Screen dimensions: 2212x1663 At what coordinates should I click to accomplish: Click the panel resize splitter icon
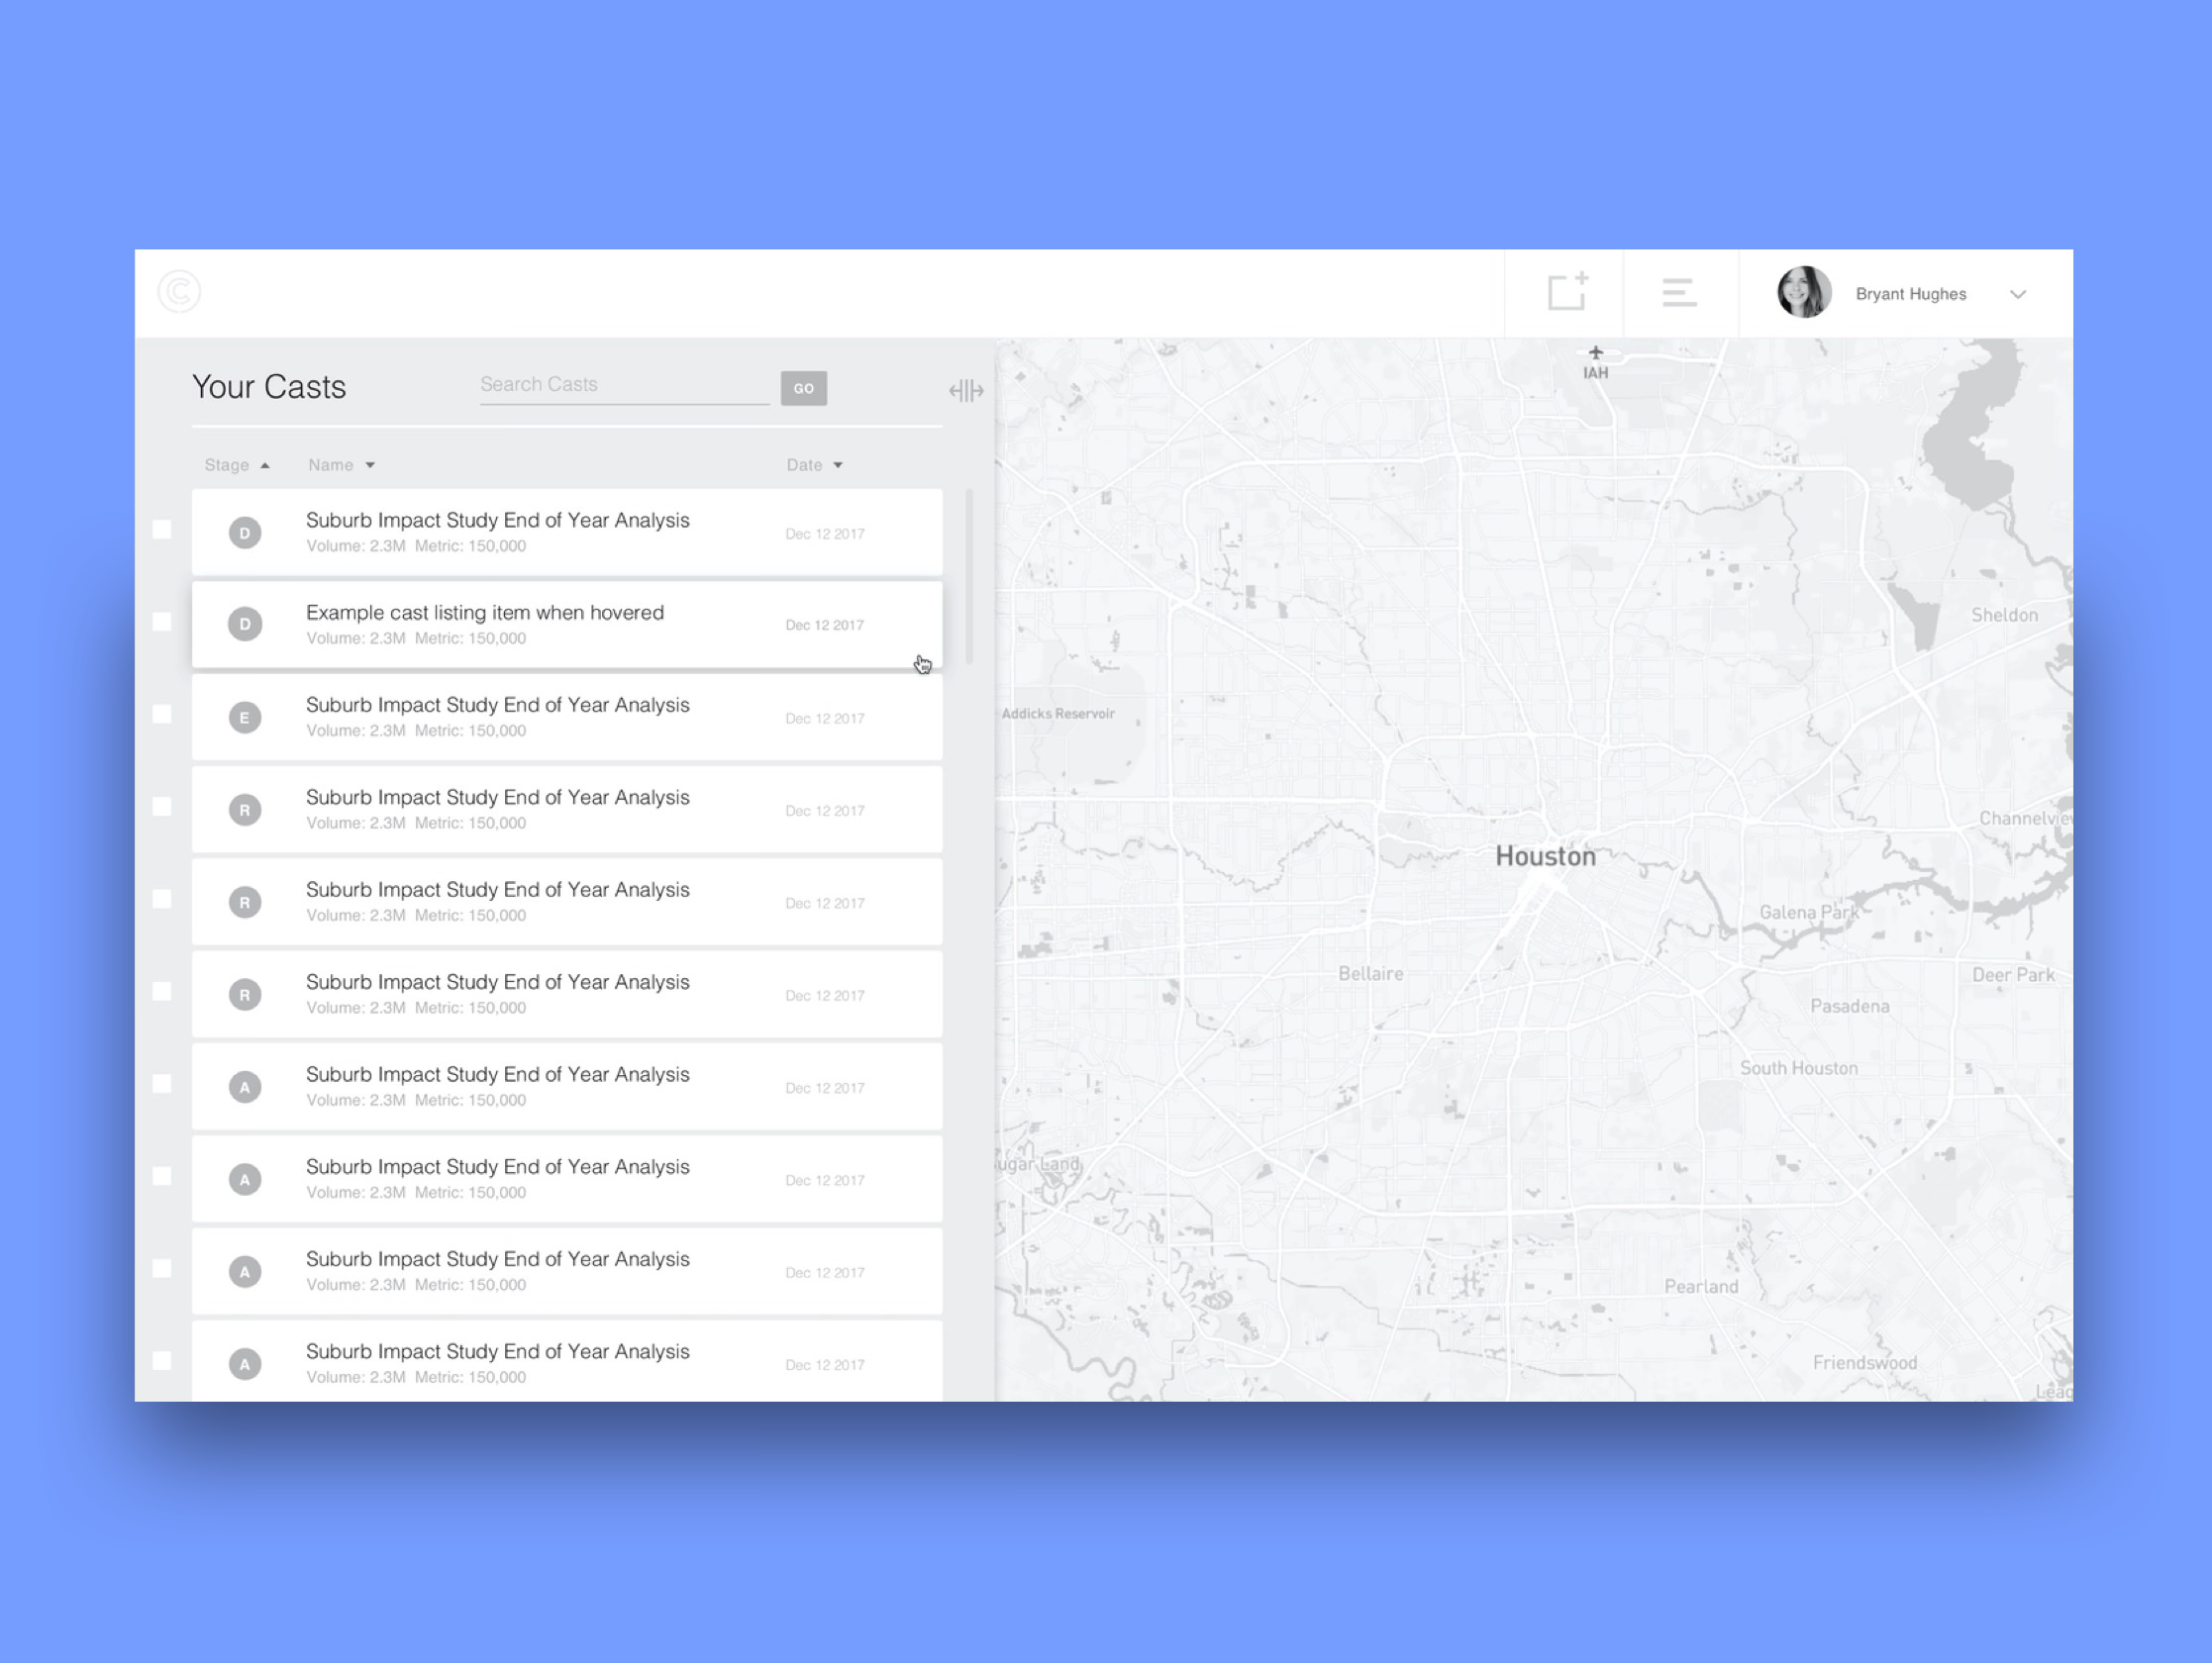966,390
